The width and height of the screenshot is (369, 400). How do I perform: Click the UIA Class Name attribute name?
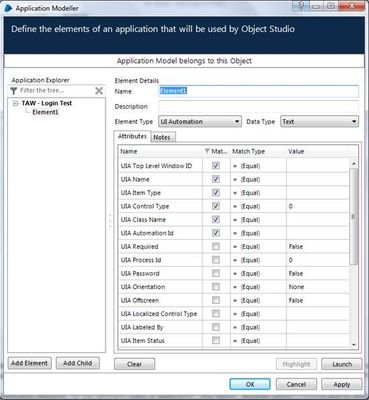point(143,220)
